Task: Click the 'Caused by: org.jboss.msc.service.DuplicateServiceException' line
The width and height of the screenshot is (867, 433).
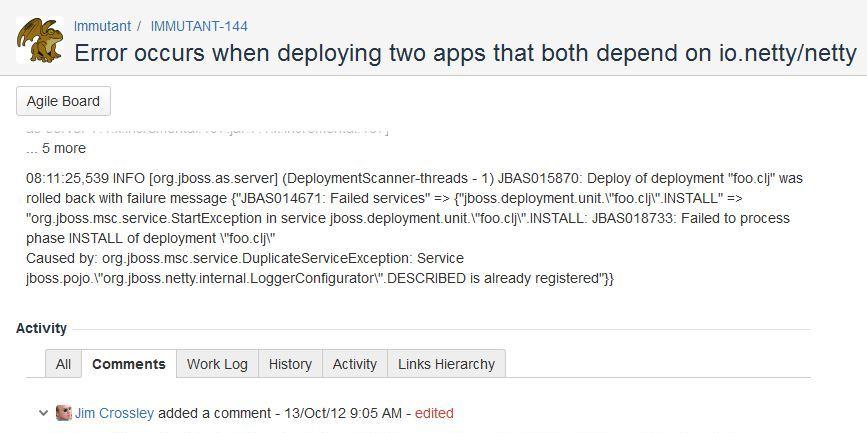Action: [245, 258]
